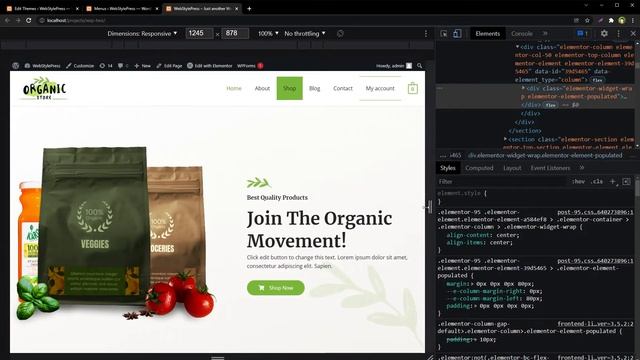Open the Chrome profile avatar

(x=622, y=20)
